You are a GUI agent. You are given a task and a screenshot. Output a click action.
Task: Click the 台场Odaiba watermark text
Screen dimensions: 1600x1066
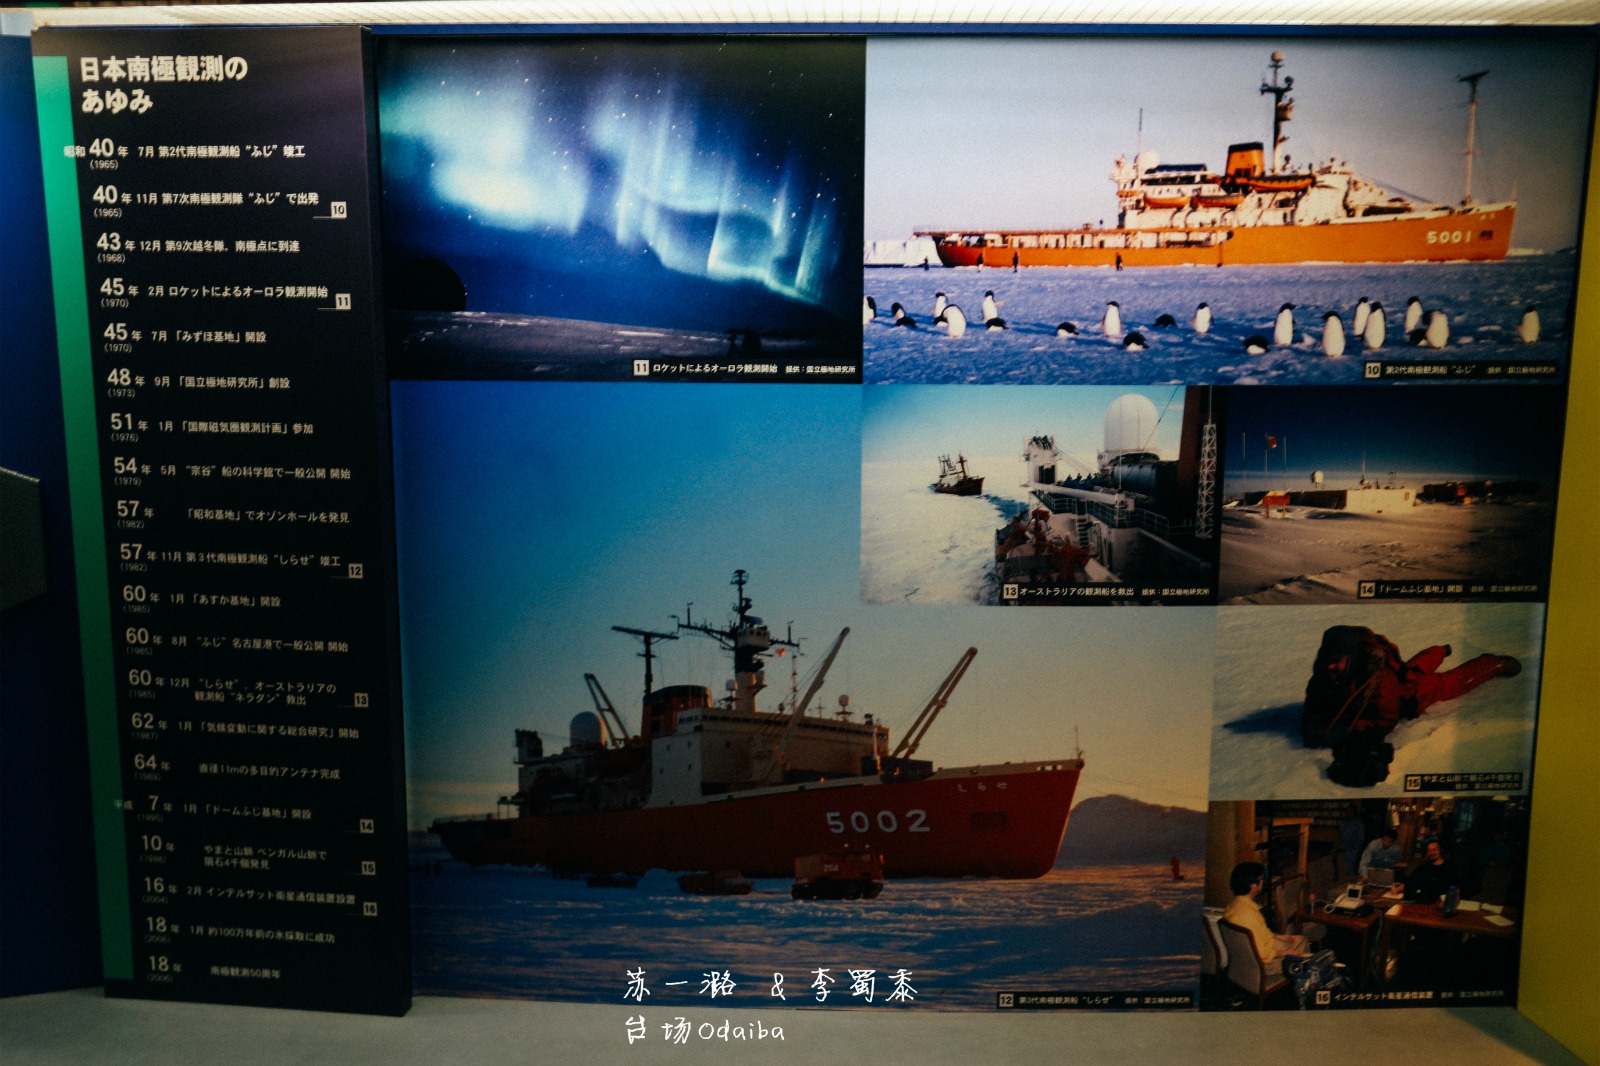pos(704,1030)
